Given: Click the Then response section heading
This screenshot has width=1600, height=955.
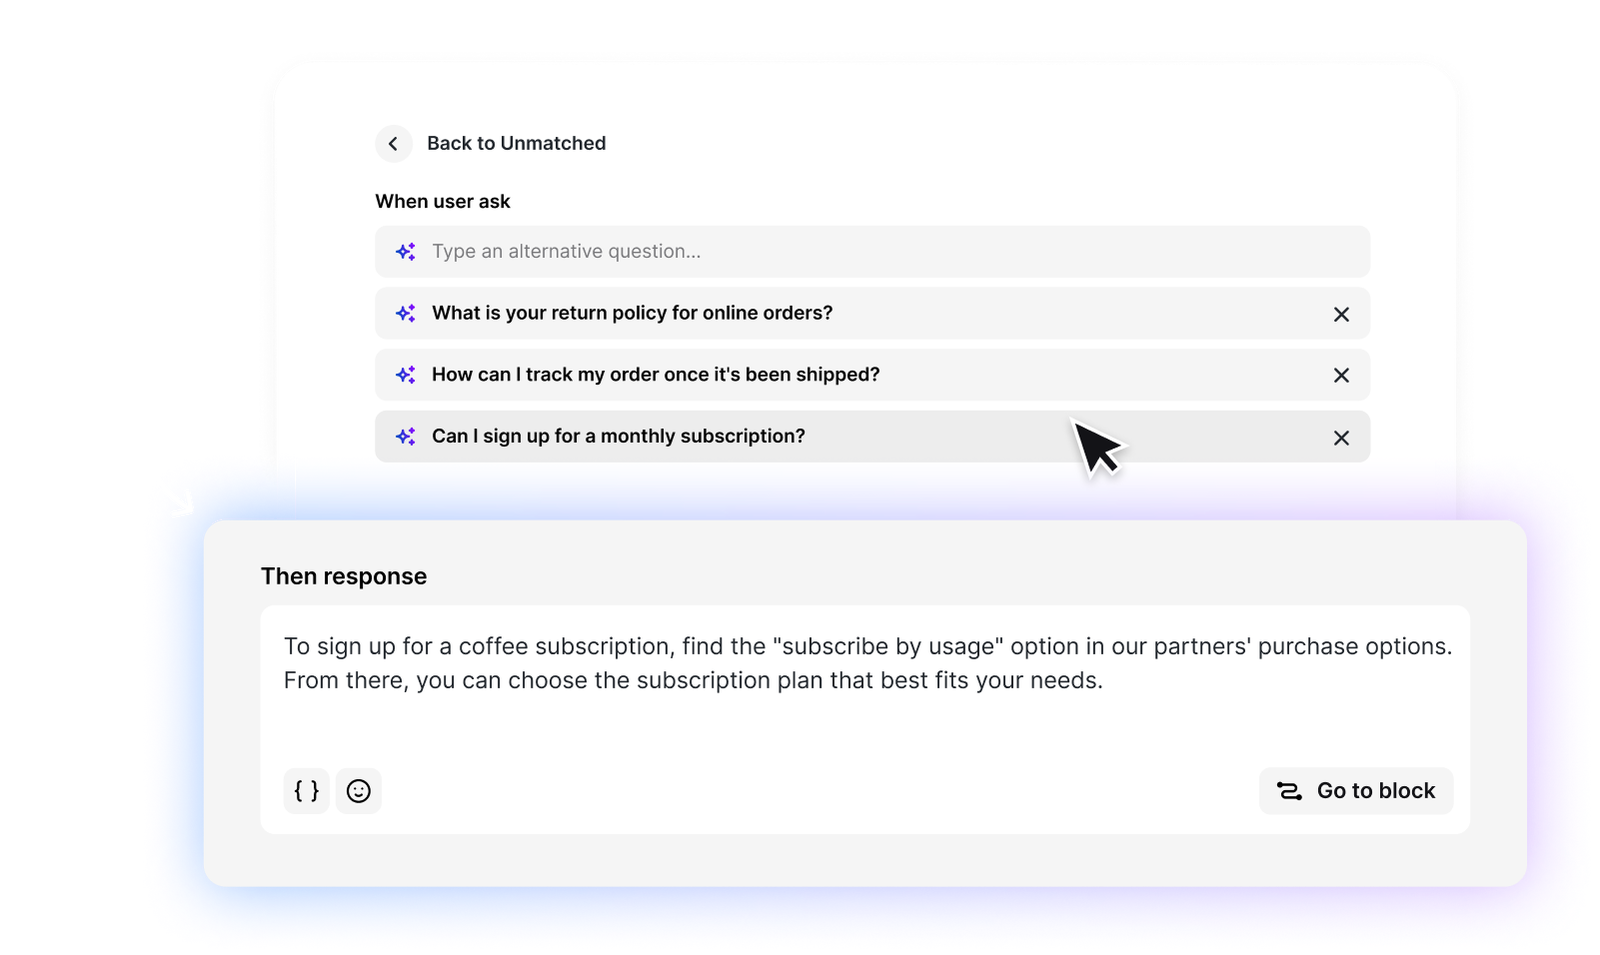Looking at the screenshot, I should click(x=344, y=576).
